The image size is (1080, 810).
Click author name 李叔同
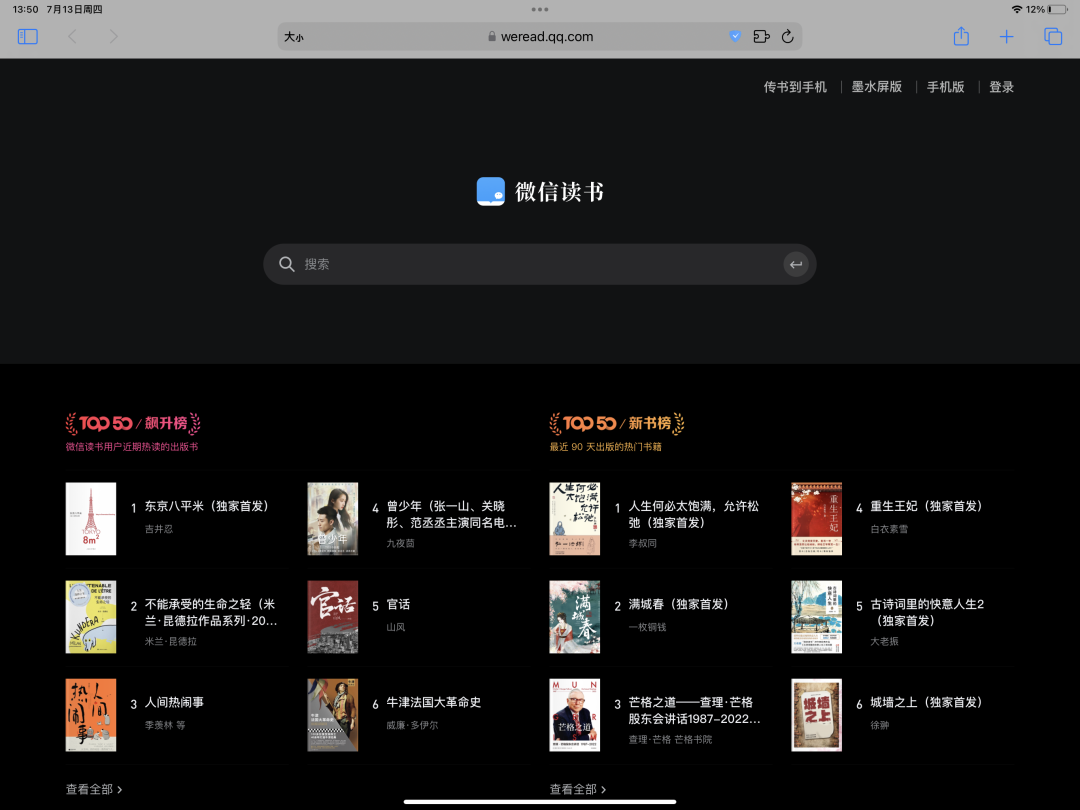click(x=643, y=543)
